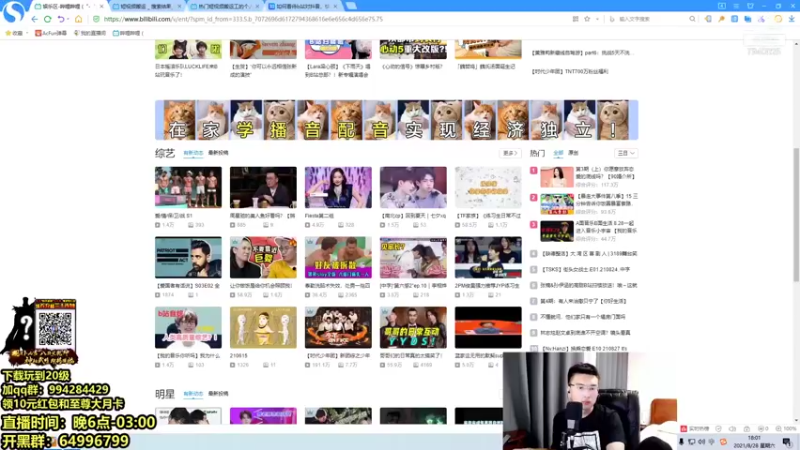Open the notification icon in taskbar corner

787,442
